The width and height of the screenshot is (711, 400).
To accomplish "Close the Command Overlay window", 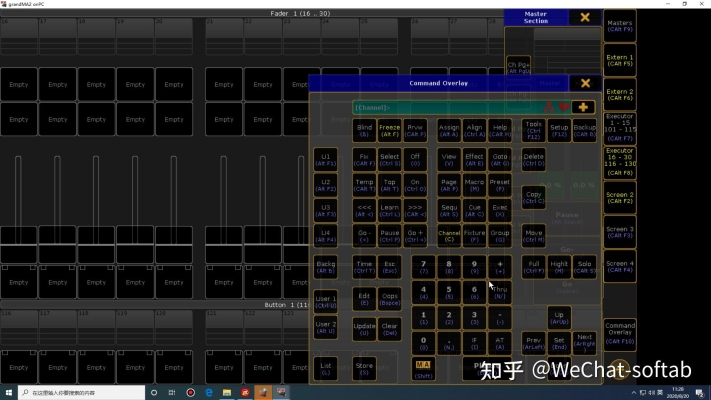I will [x=585, y=84].
